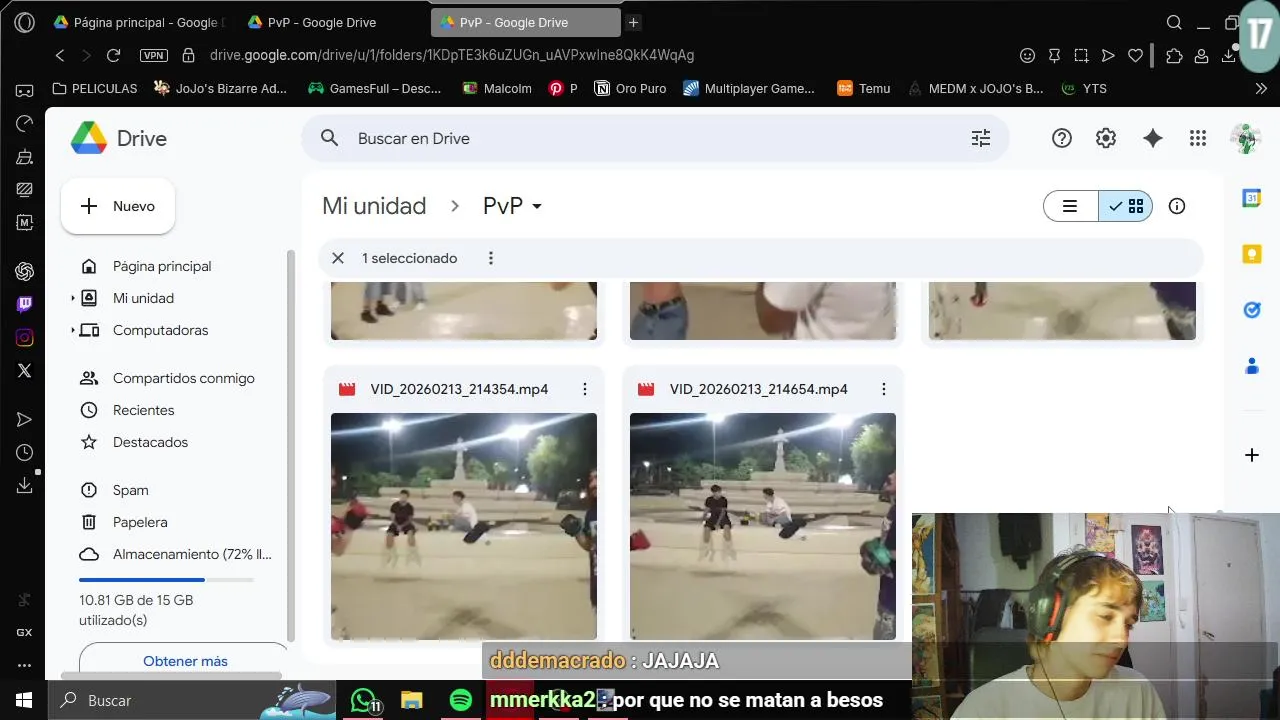
Task: Open the Temu bookmark
Action: (864, 88)
